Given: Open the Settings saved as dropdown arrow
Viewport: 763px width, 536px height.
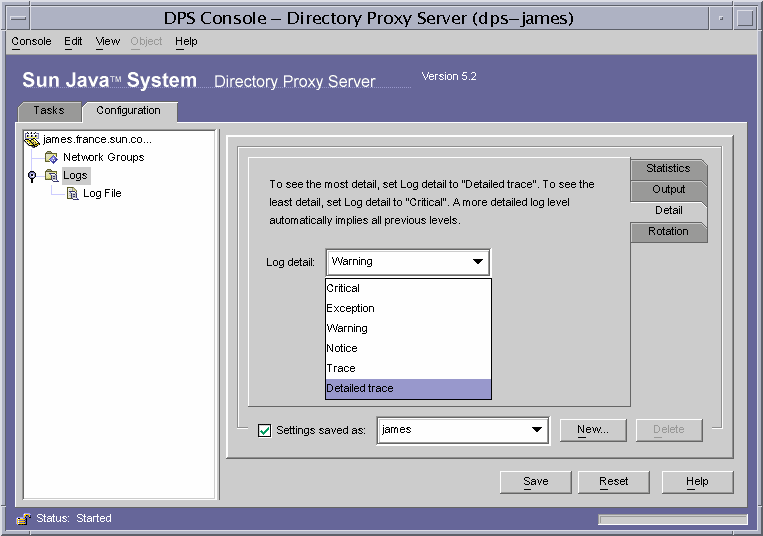Looking at the screenshot, I should (537, 429).
